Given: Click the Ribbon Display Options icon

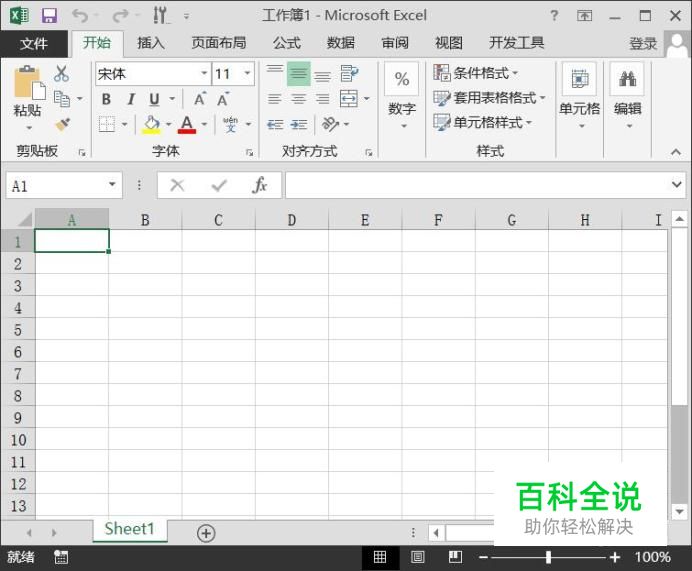Looking at the screenshot, I should pyautogui.click(x=584, y=16).
